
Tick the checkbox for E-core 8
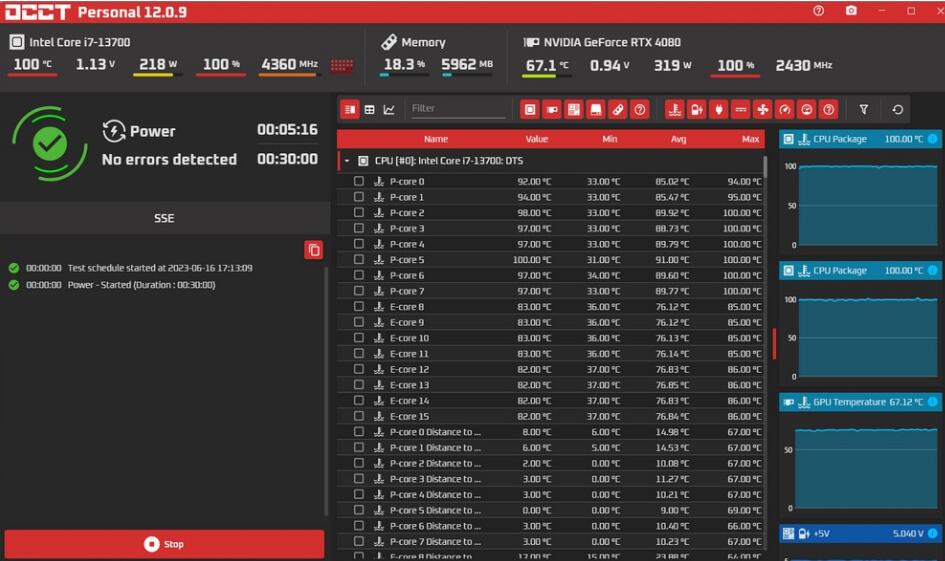click(359, 307)
